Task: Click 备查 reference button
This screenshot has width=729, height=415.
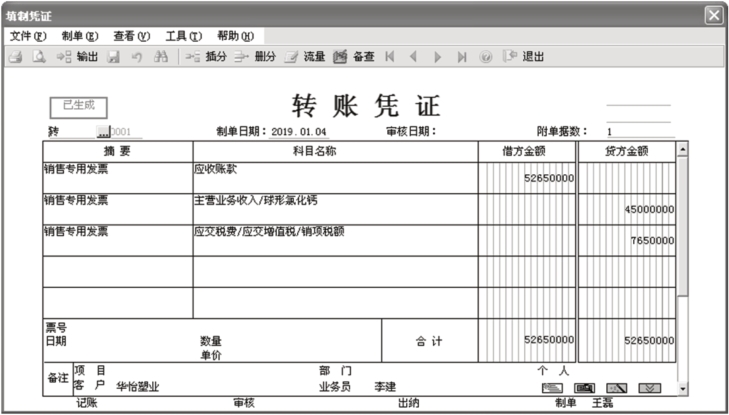Action: (x=354, y=57)
